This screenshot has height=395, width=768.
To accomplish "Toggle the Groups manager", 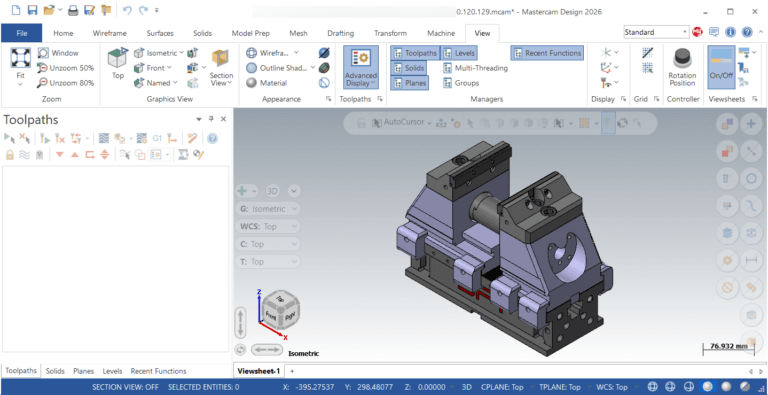I will (461, 83).
